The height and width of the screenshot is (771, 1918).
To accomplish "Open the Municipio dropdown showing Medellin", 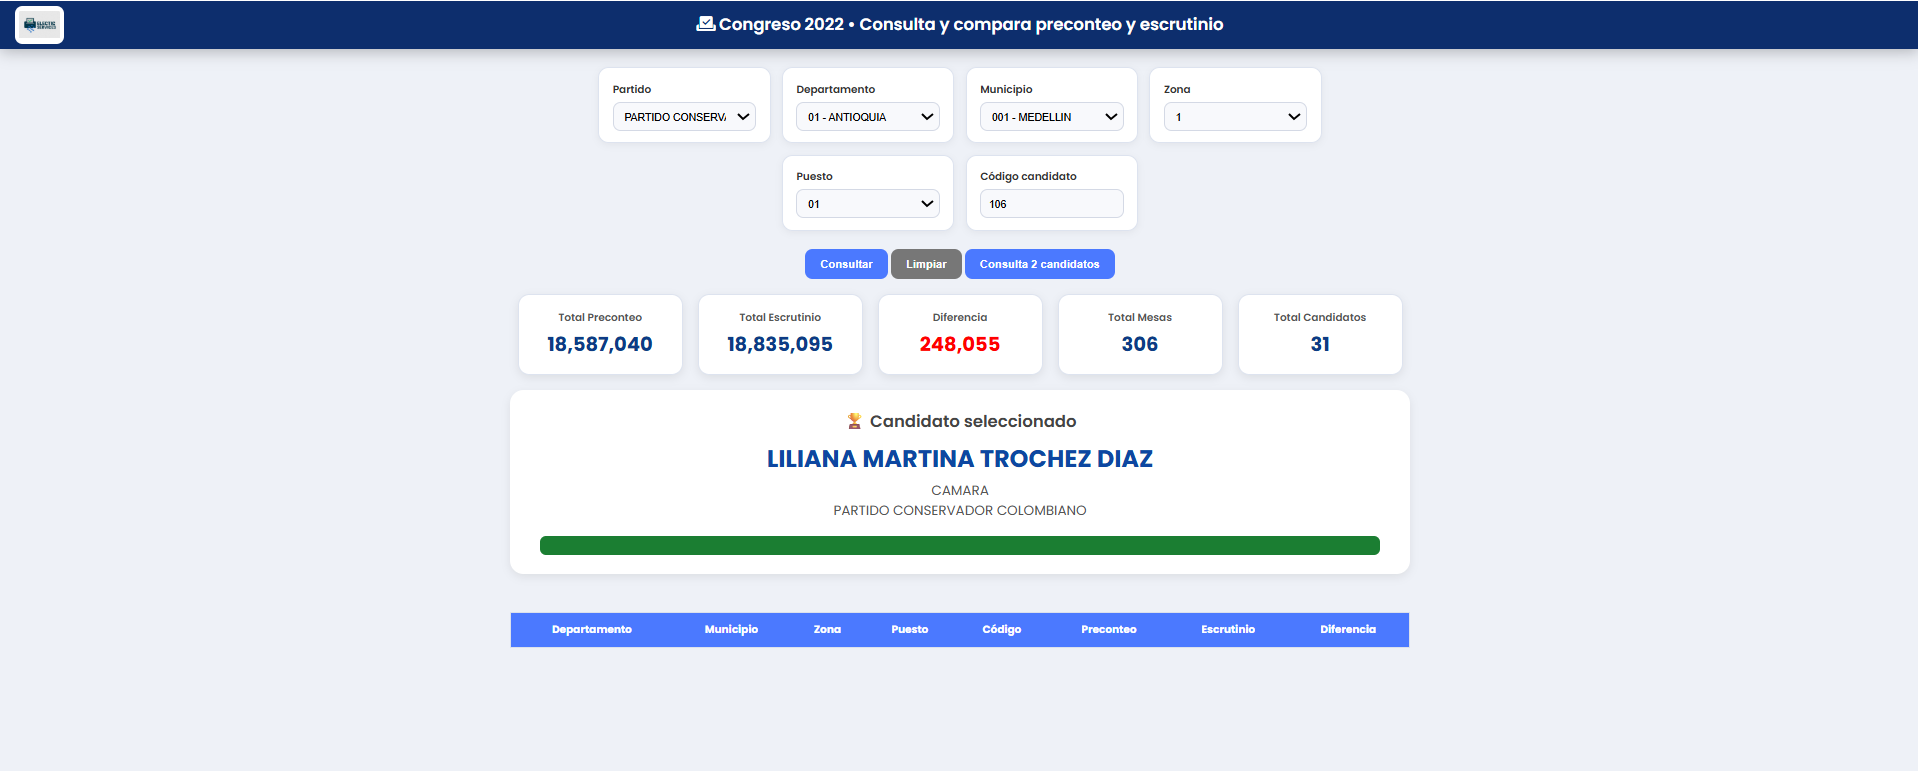I will (1051, 117).
